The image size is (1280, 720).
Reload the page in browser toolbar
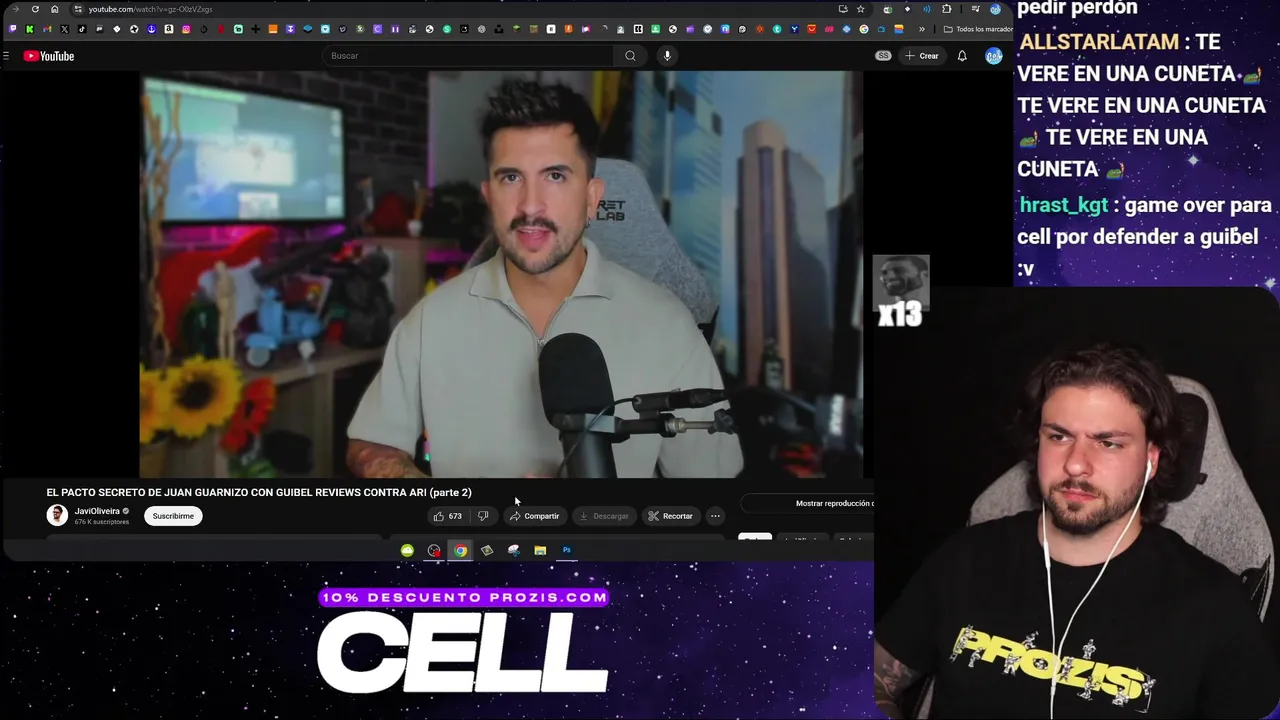click(35, 9)
